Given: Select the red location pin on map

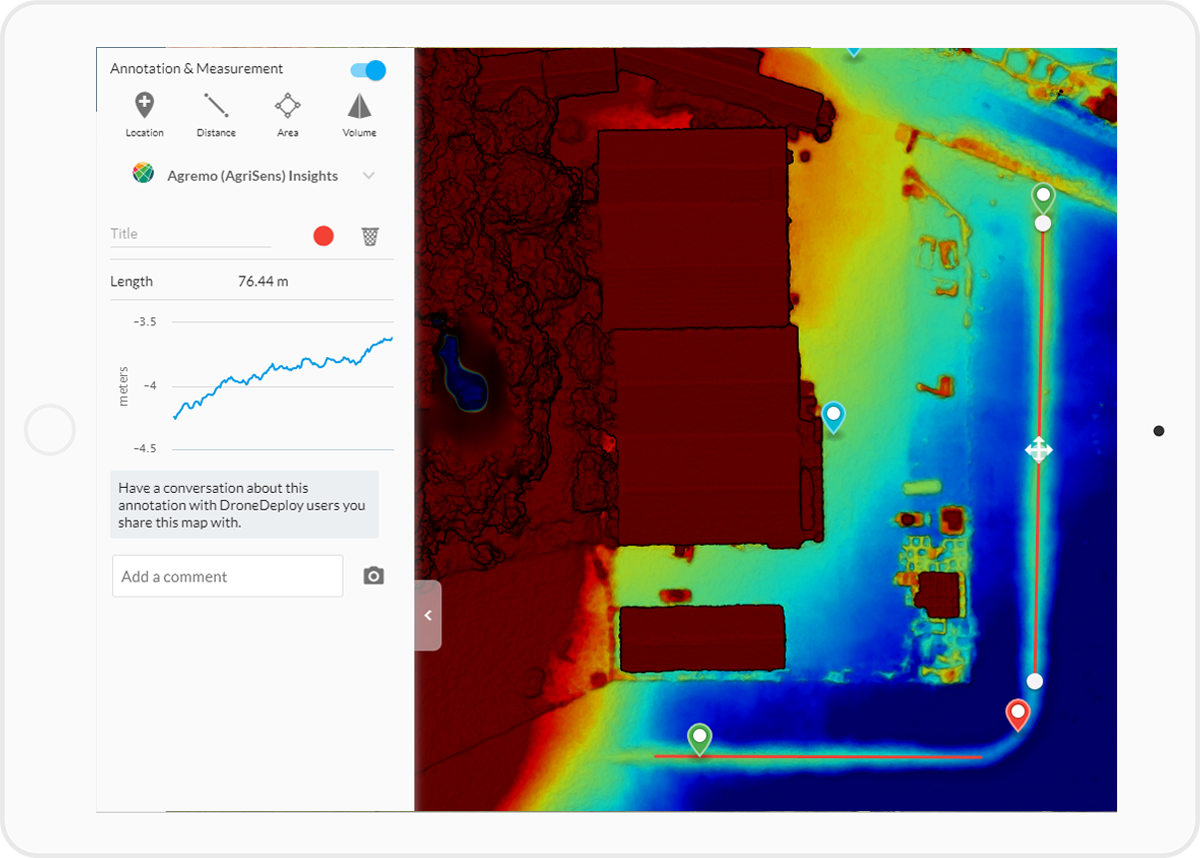Looking at the screenshot, I should pyautogui.click(x=1018, y=715).
